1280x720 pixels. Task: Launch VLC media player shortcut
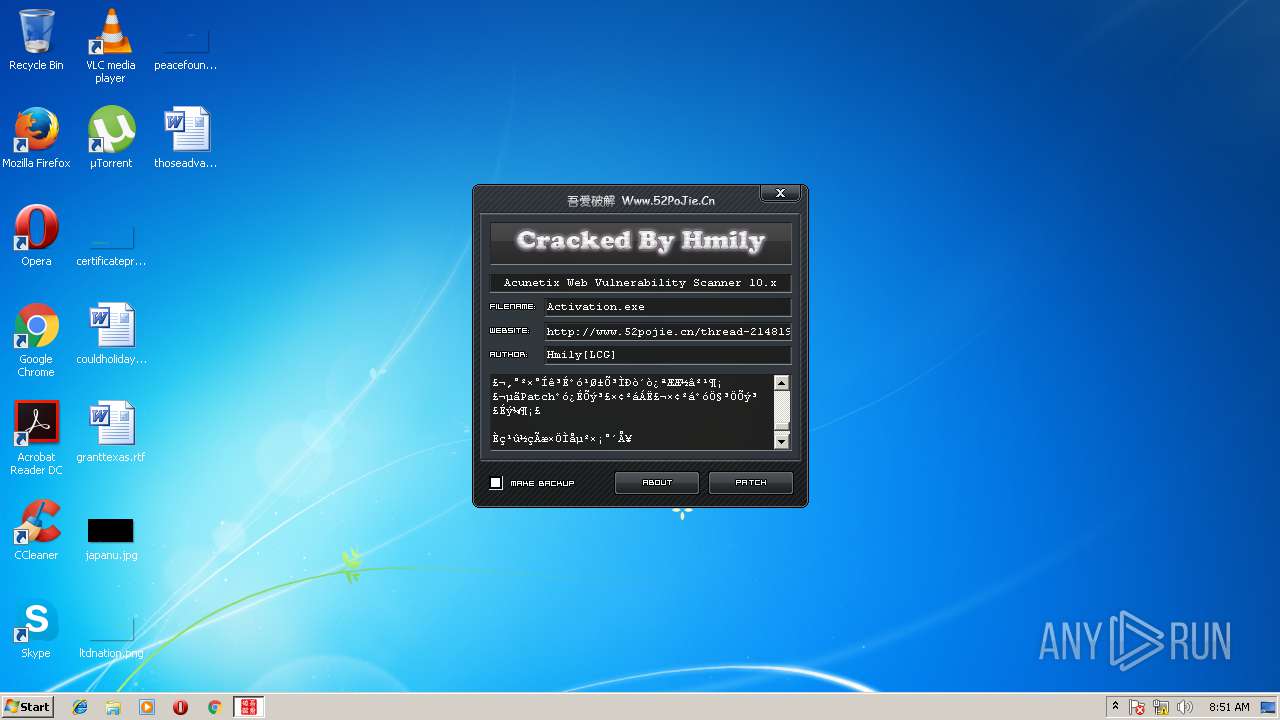(110, 46)
